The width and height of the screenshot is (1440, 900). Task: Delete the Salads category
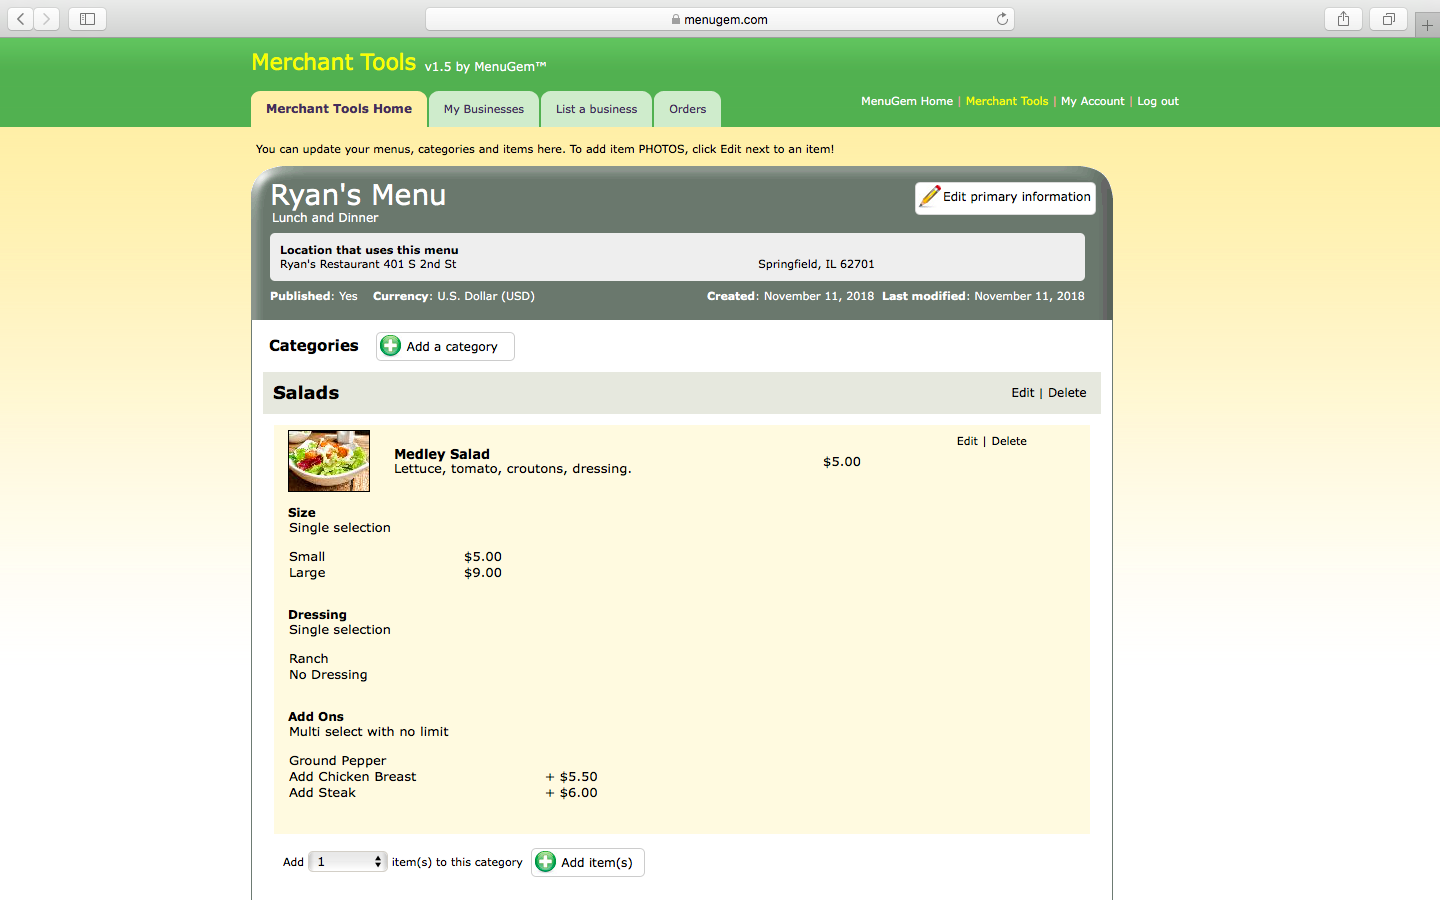1067,393
